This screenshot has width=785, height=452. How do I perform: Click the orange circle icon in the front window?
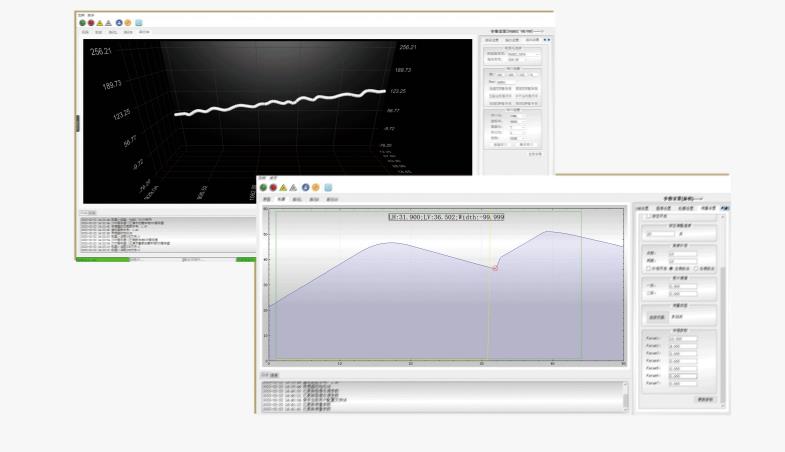(x=315, y=187)
